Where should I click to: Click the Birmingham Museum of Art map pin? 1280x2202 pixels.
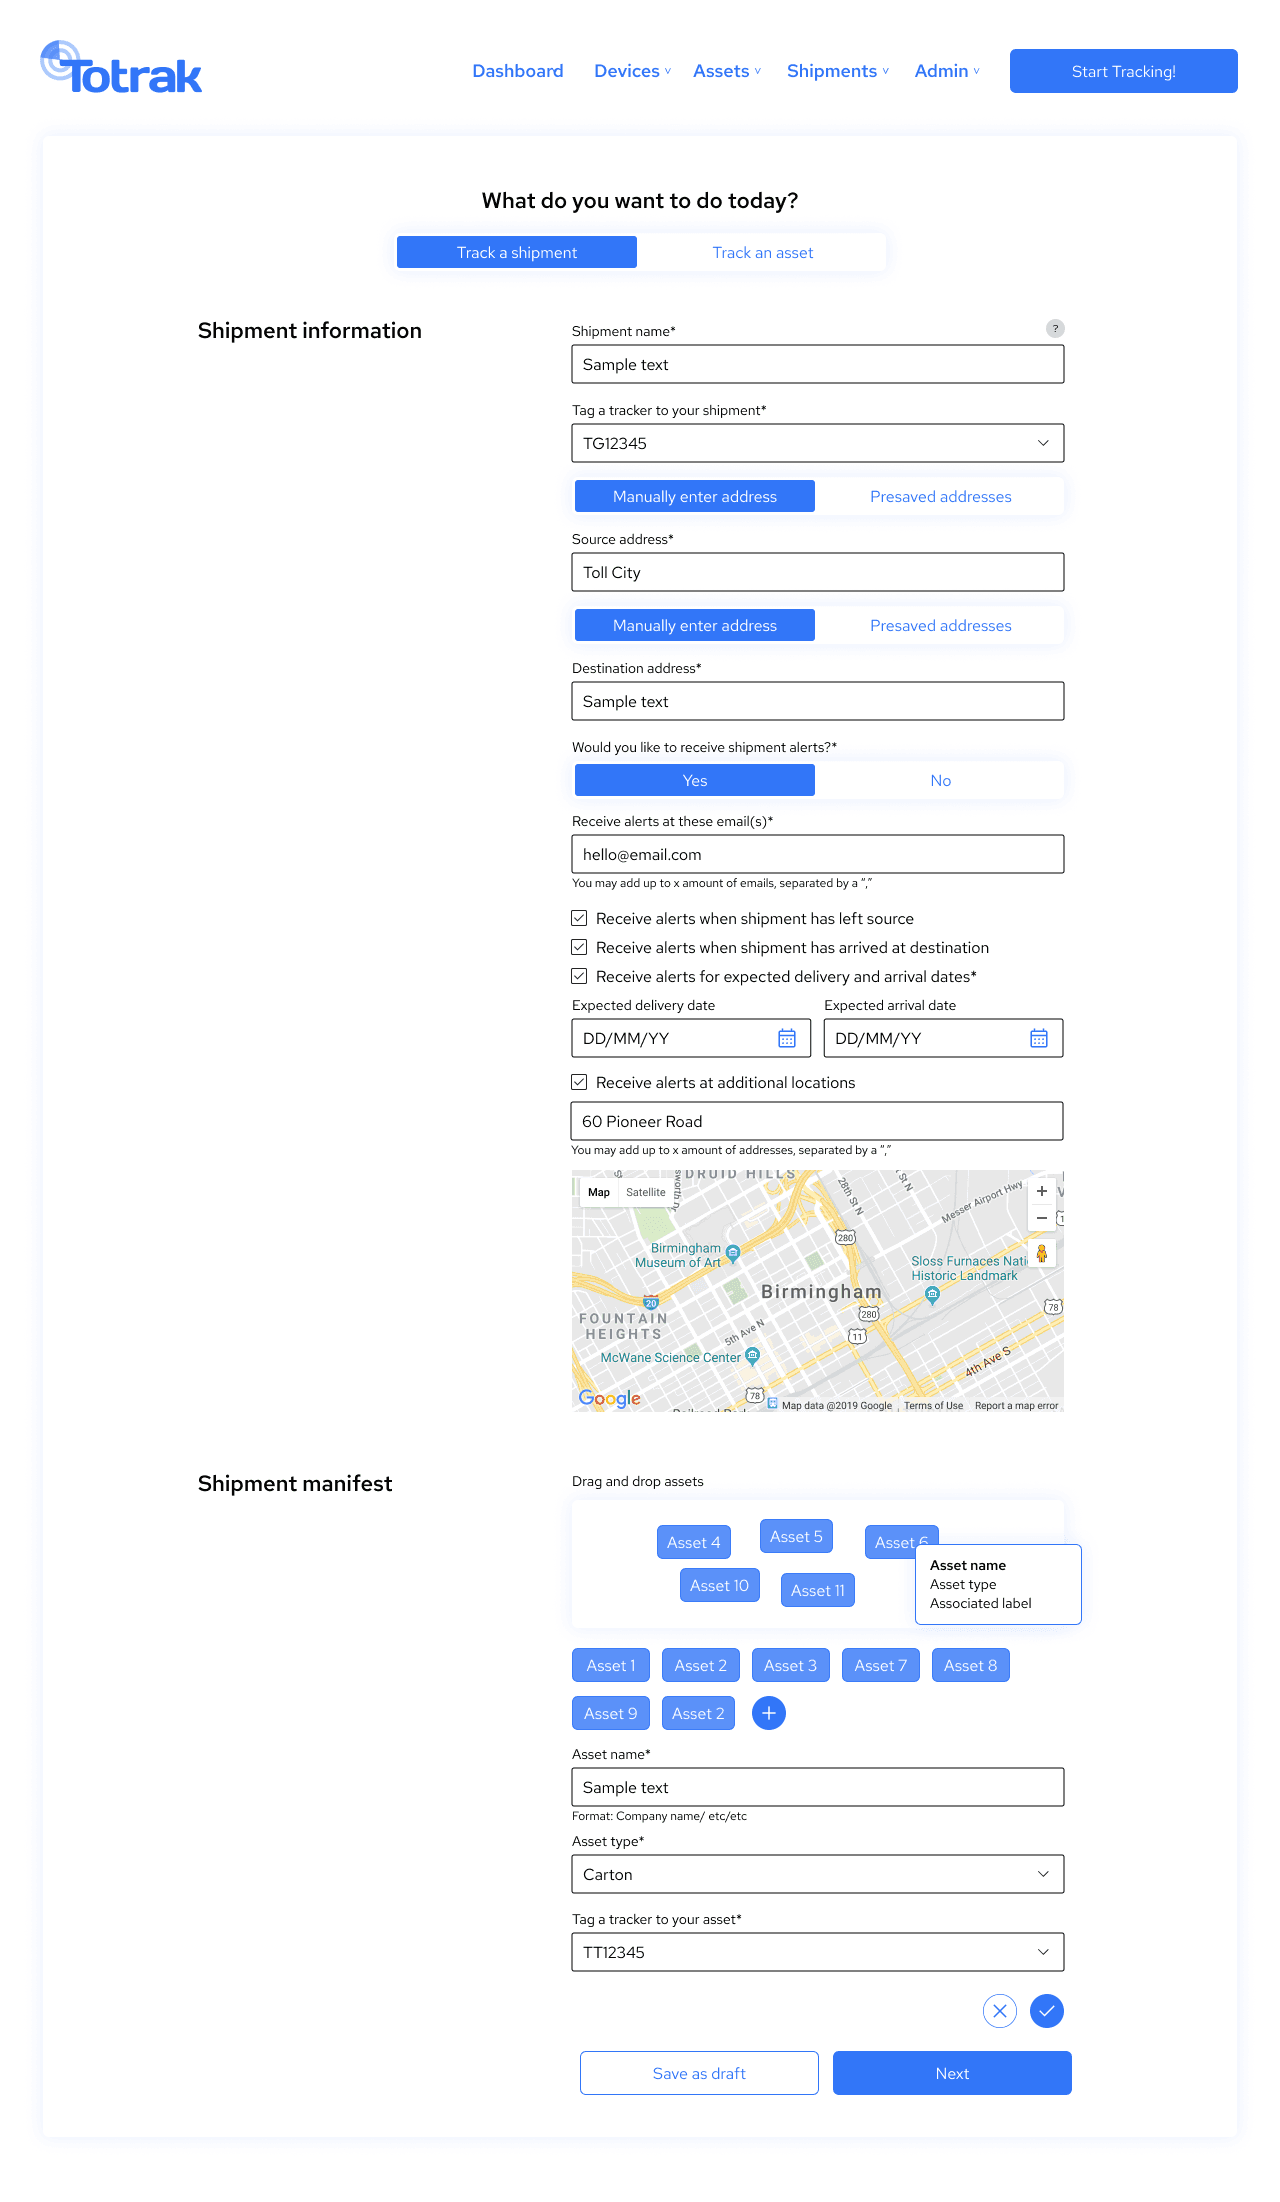(733, 1253)
